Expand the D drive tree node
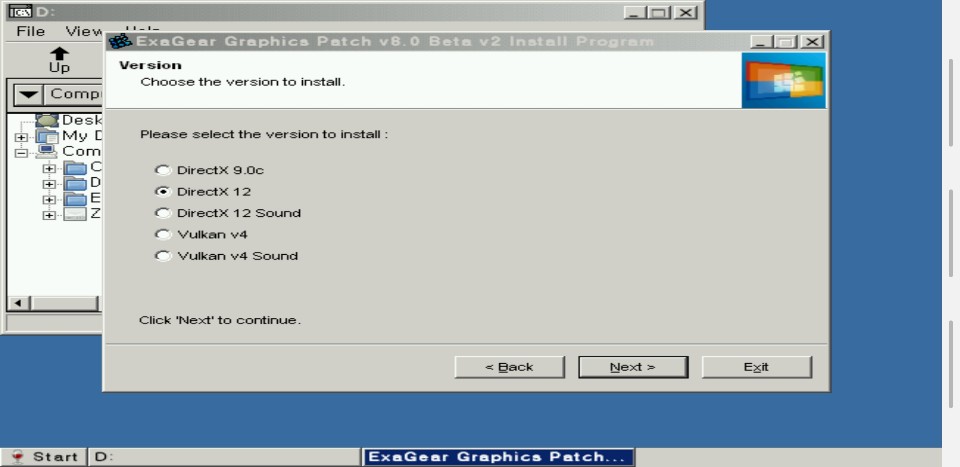This screenshot has height=467, width=960. [x=49, y=184]
